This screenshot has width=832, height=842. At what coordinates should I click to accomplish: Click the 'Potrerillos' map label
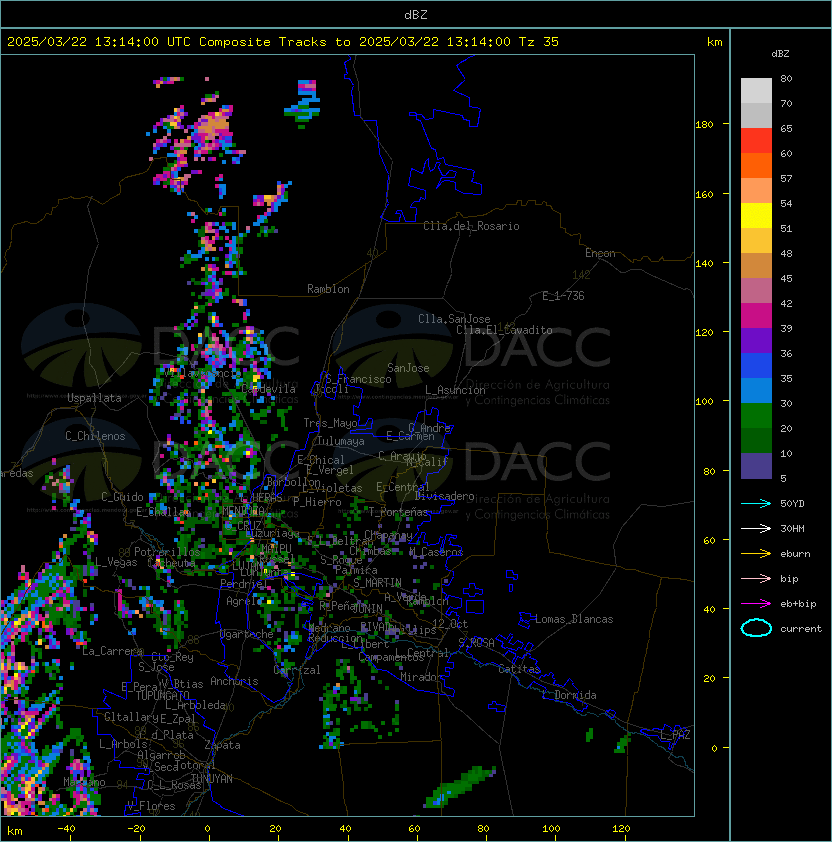click(167, 552)
